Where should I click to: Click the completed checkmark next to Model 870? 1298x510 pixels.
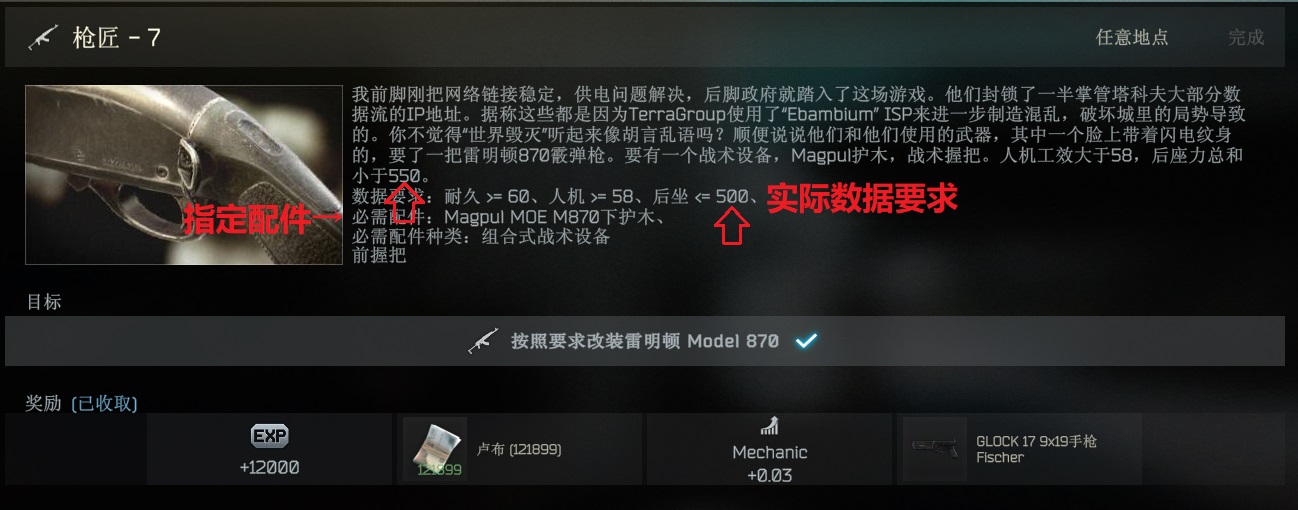[806, 341]
